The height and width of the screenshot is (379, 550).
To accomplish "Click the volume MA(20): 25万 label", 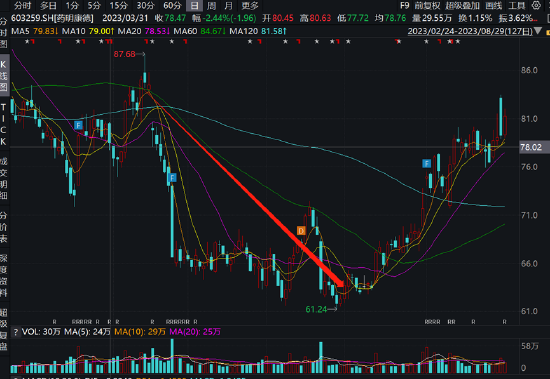I will [x=195, y=332].
